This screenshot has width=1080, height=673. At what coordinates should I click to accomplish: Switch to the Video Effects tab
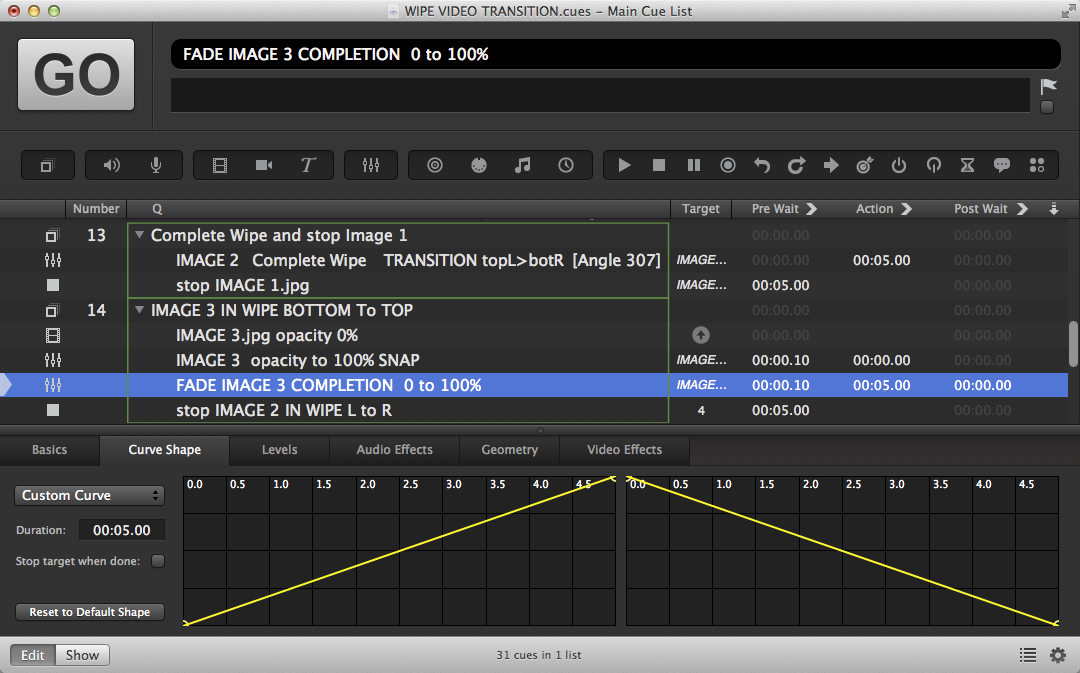pos(624,450)
